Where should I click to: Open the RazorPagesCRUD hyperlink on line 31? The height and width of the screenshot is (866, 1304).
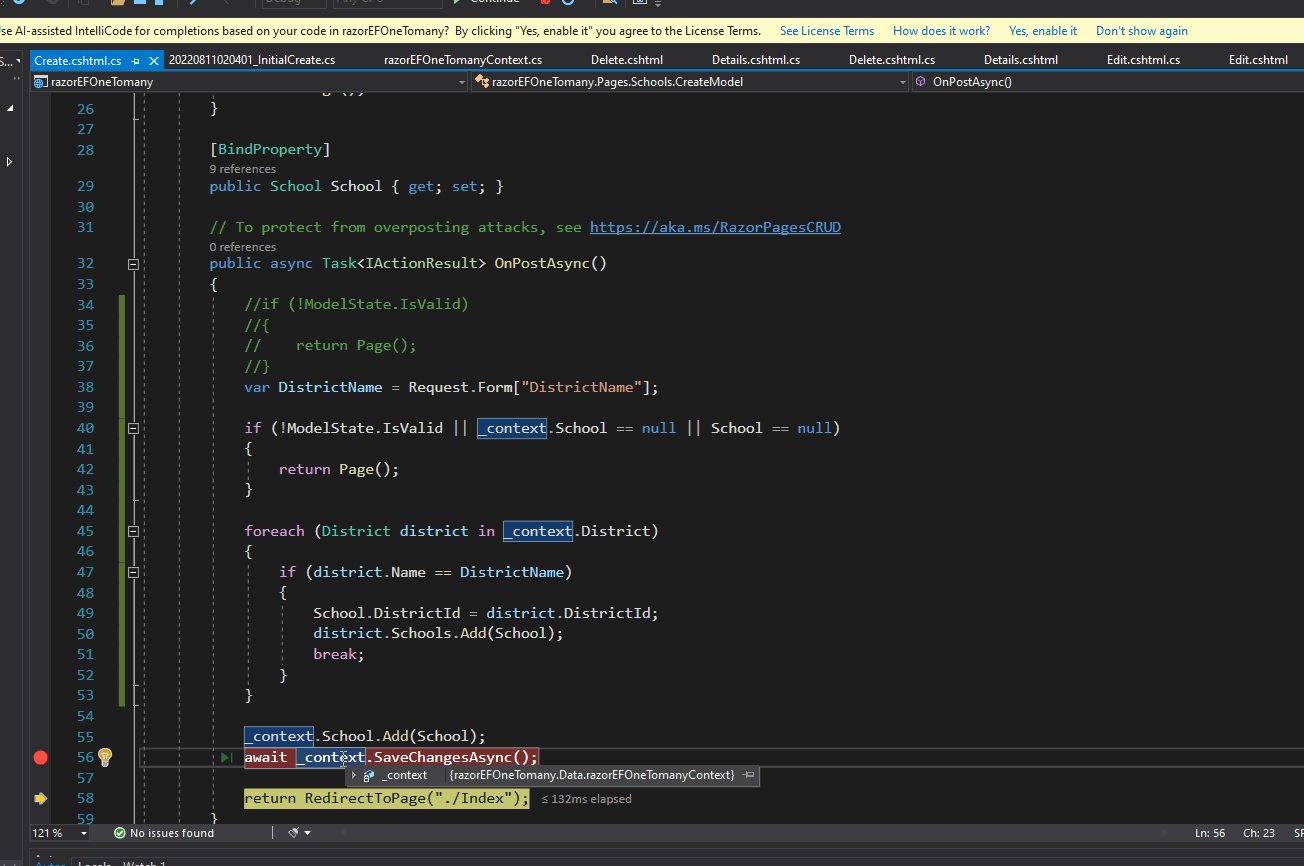coord(715,226)
